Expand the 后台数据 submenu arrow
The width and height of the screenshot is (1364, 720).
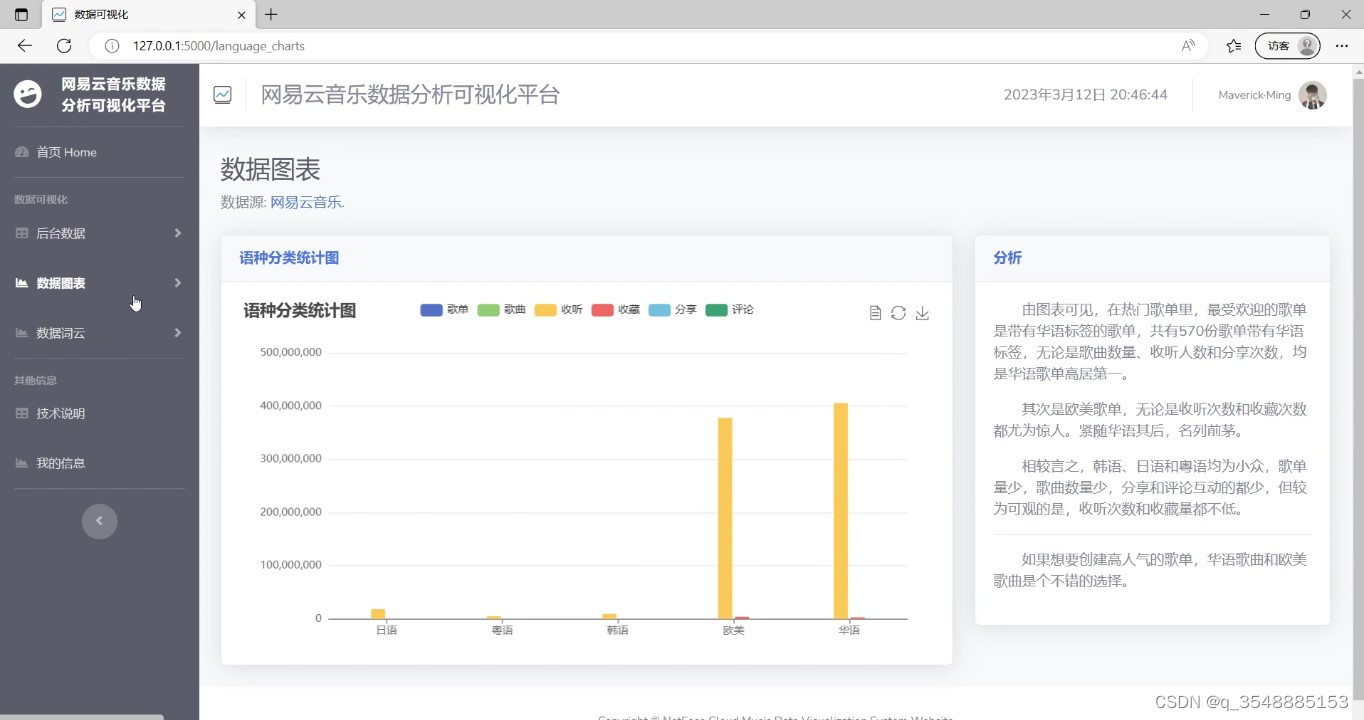tap(178, 233)
